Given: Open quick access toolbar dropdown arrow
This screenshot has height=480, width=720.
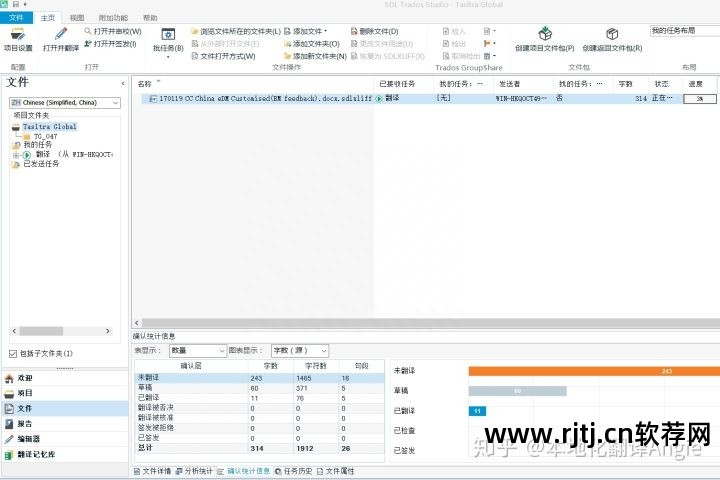Looking at the screenshot, I should (25, 4).
